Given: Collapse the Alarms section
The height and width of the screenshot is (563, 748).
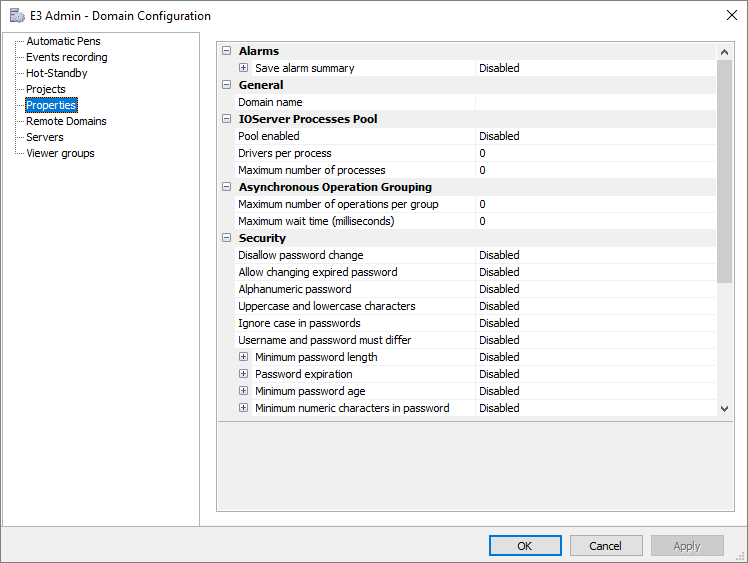Looking at the screenshot, I should [227, 51].
